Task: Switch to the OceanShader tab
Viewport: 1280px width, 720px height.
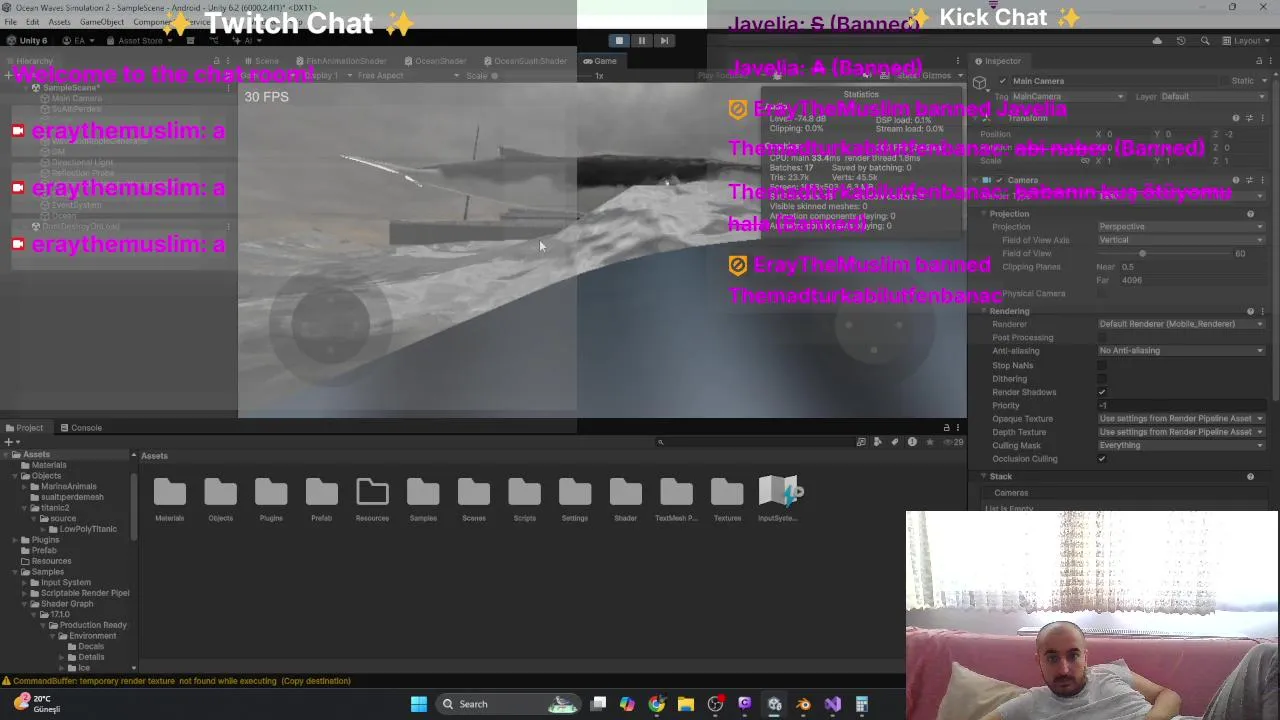Action: coord(434,61)
